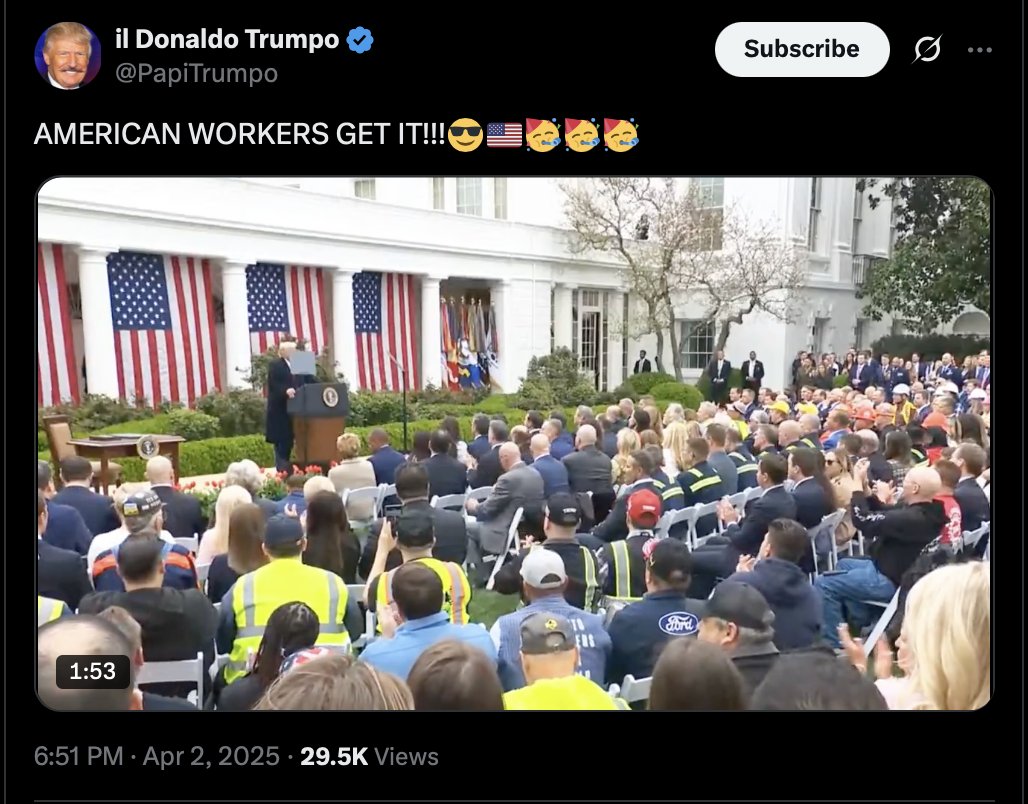Click the Ford logo on worker's jacket
The width and height of the screenshot is (1028, 804).
pyautogui.click(x=678, y=623)
